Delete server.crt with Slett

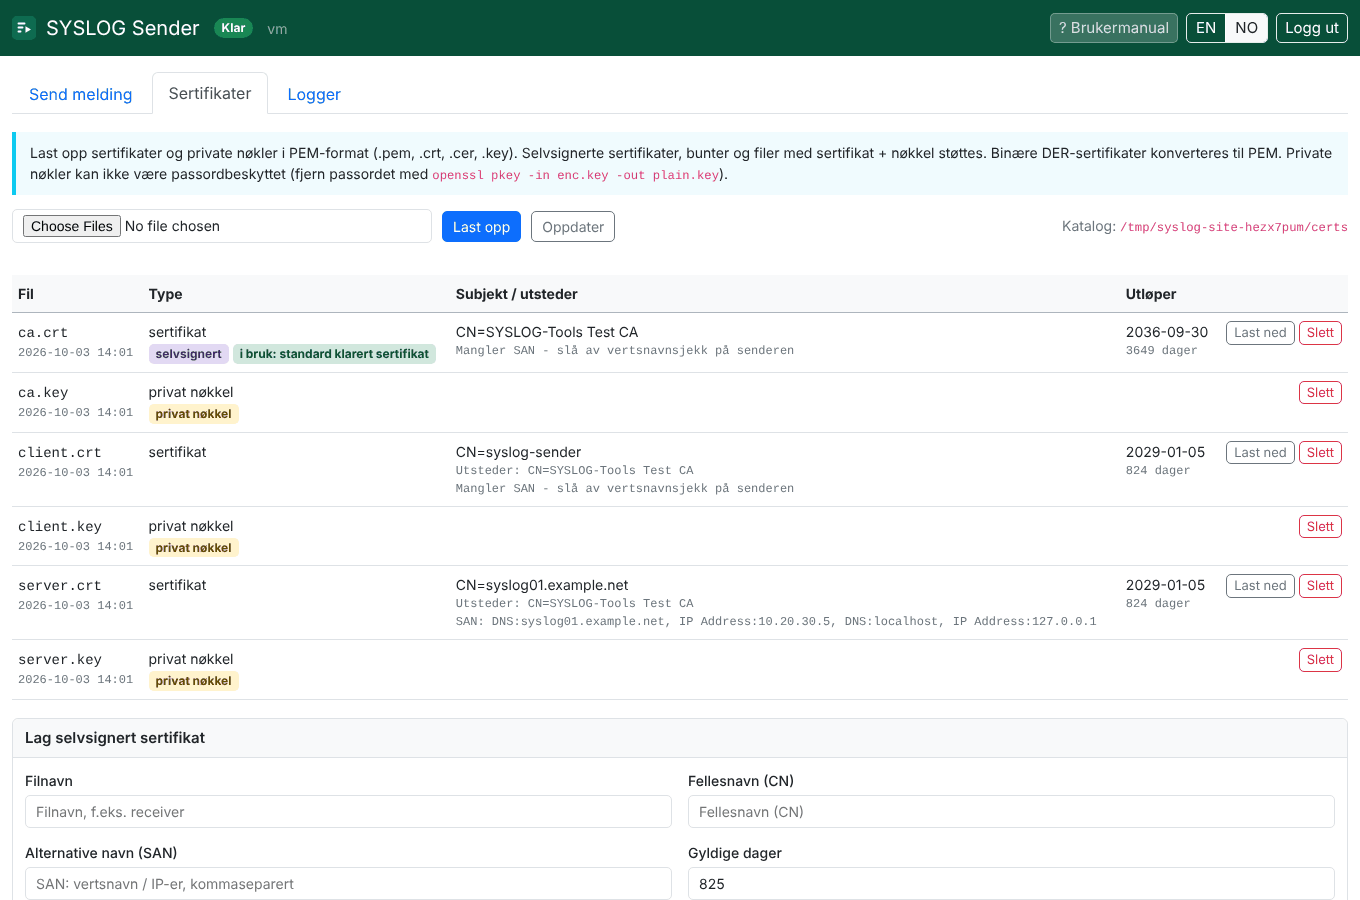pos(1320,586)
